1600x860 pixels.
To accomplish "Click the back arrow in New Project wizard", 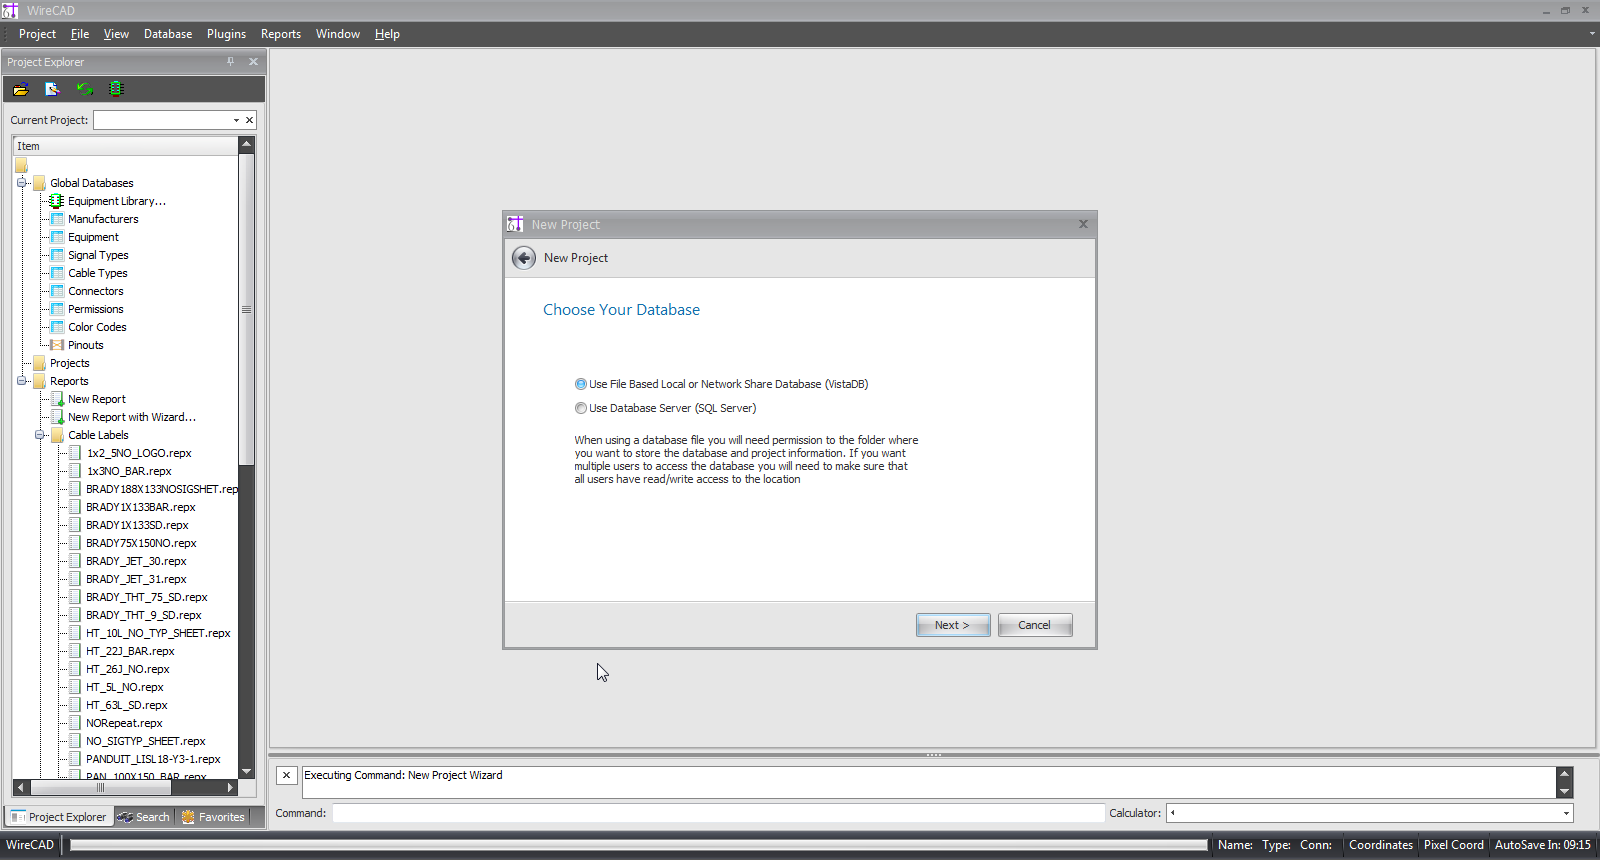I will pos(524,258).
